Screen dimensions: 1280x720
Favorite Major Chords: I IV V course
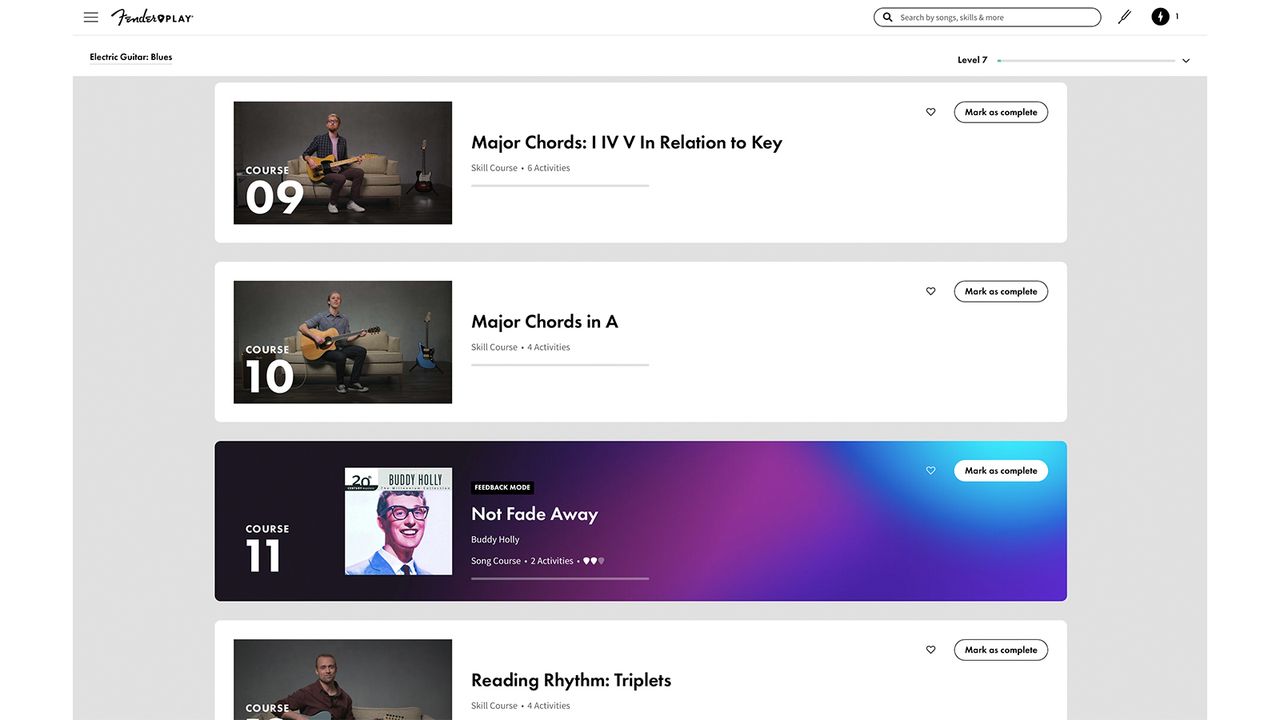point(931,112)
